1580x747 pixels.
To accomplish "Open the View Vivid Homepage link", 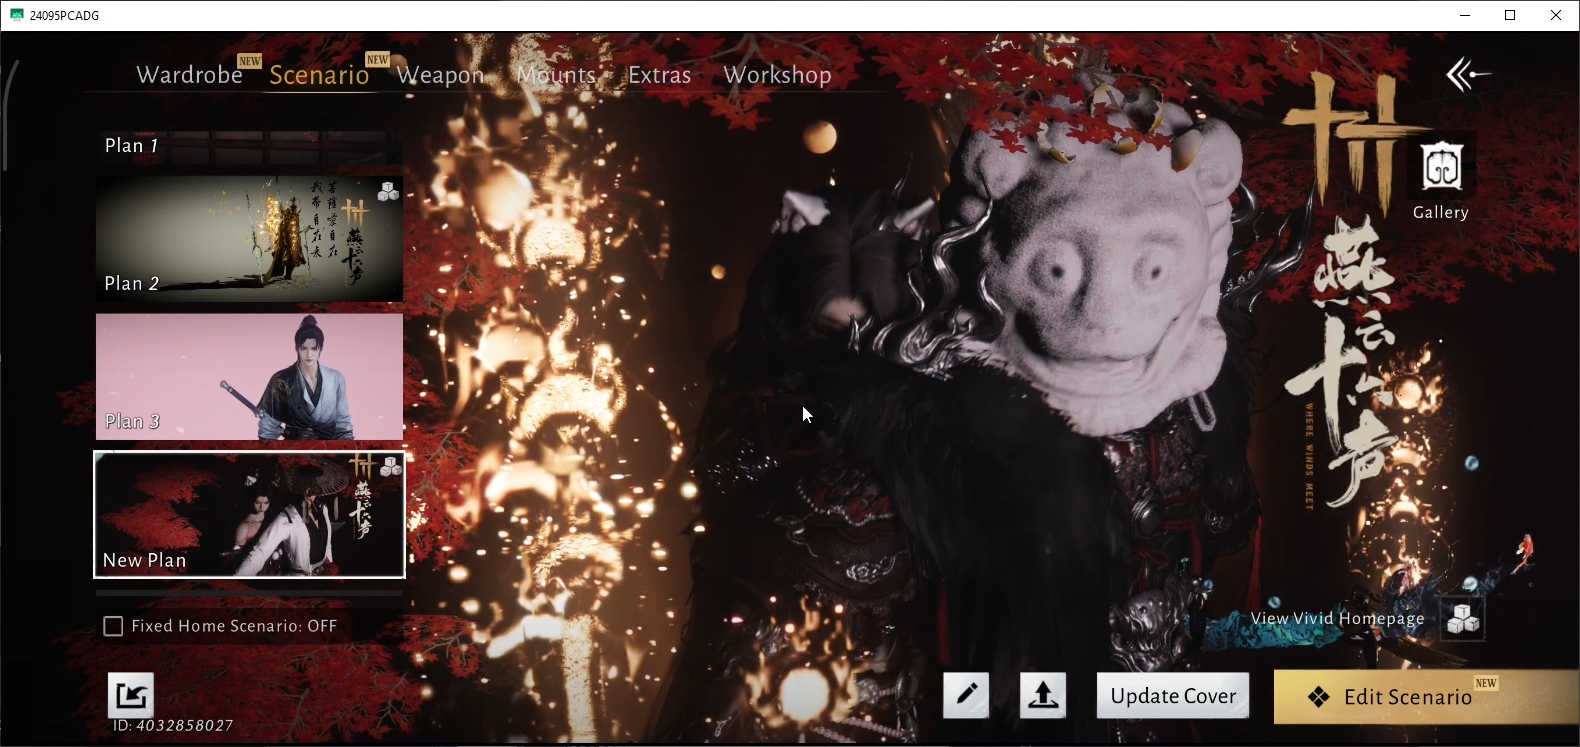I will [1338, 619].
